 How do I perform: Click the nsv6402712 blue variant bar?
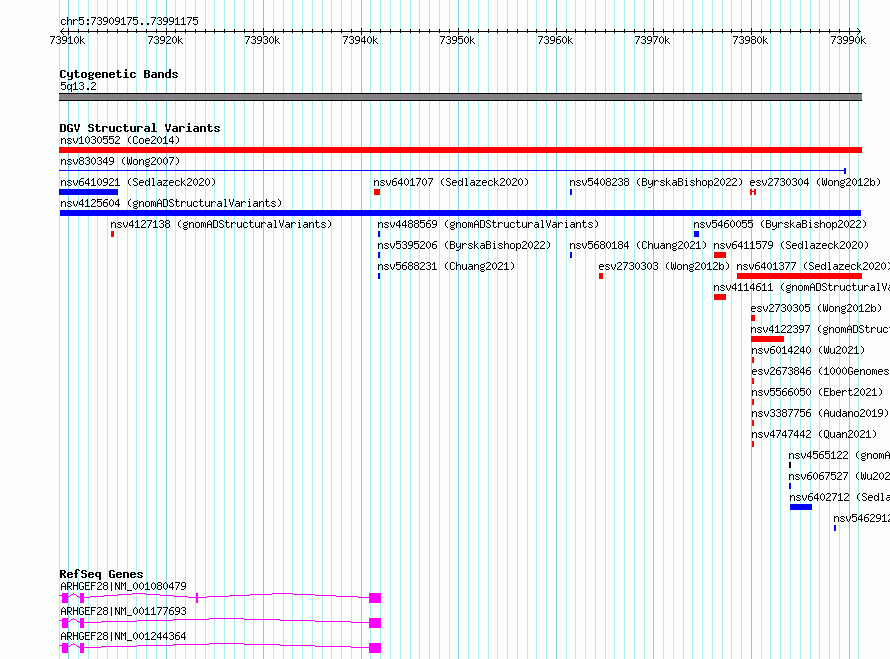click(x=801, y=507)
